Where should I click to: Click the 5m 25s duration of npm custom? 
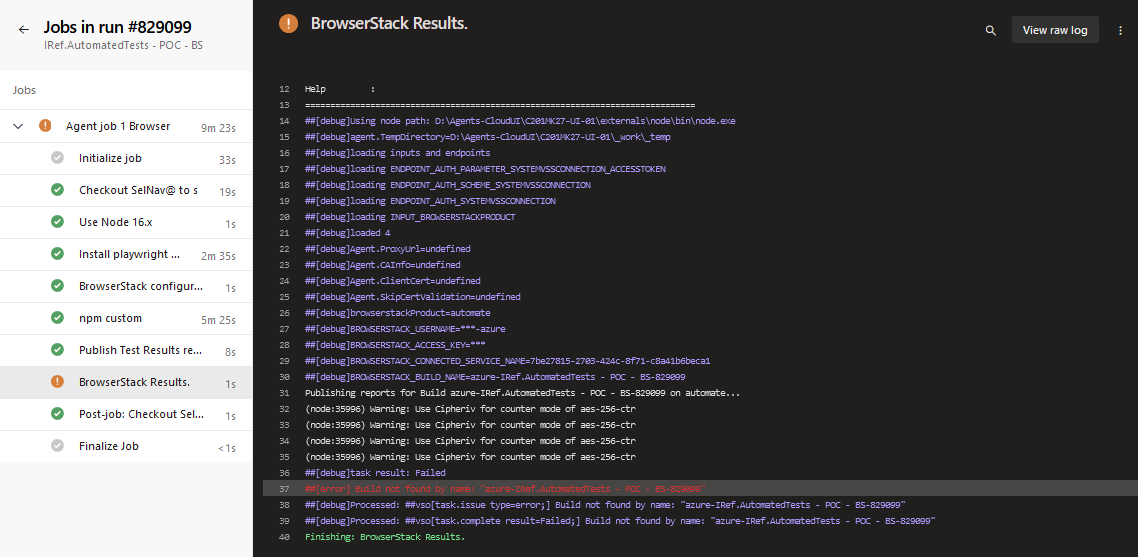click(218, 320)
